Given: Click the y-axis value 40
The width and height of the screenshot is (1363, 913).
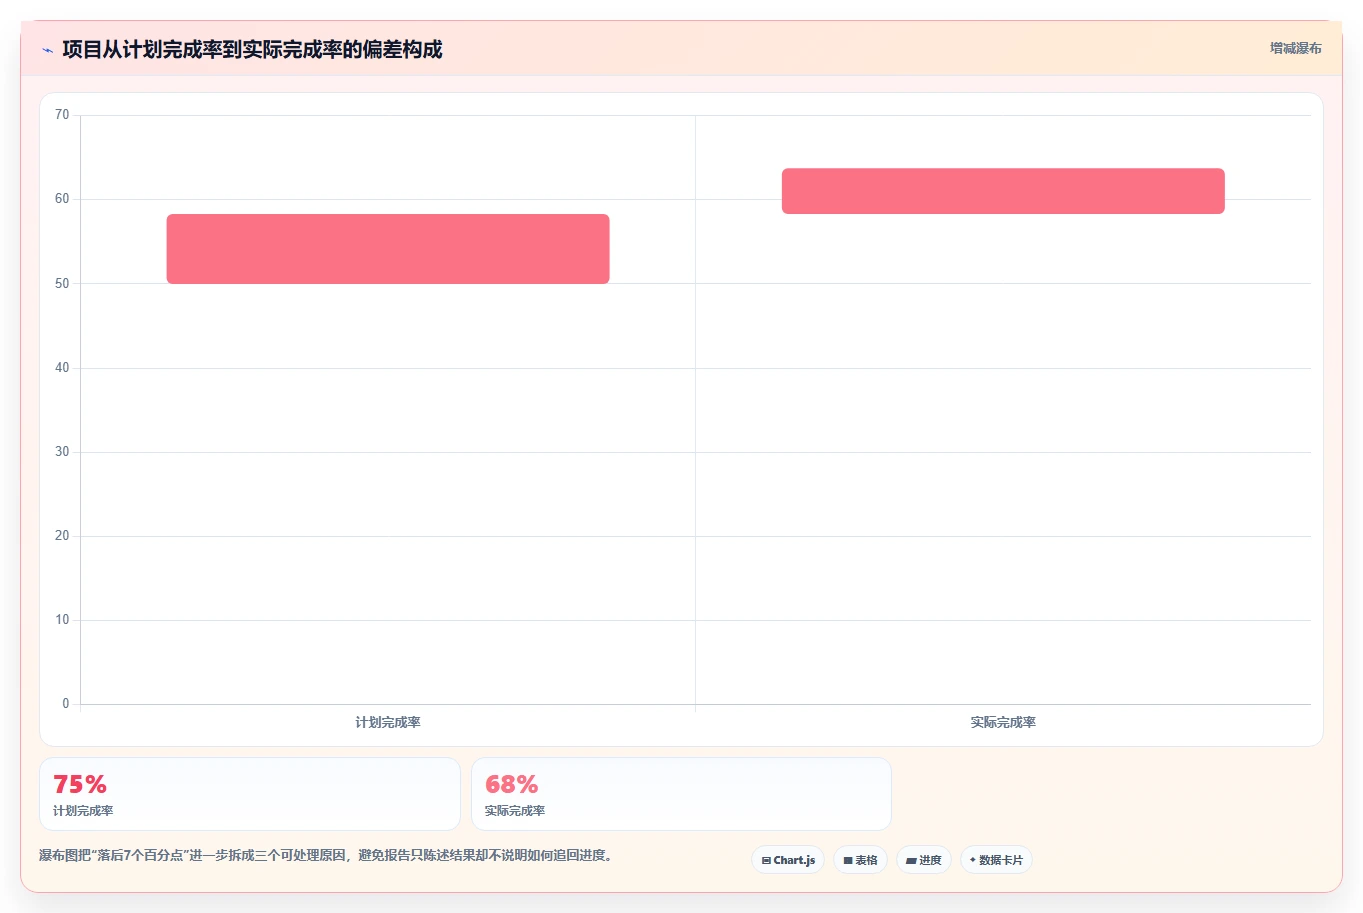Looking at the screenshot, I should (x=62, y=368).
